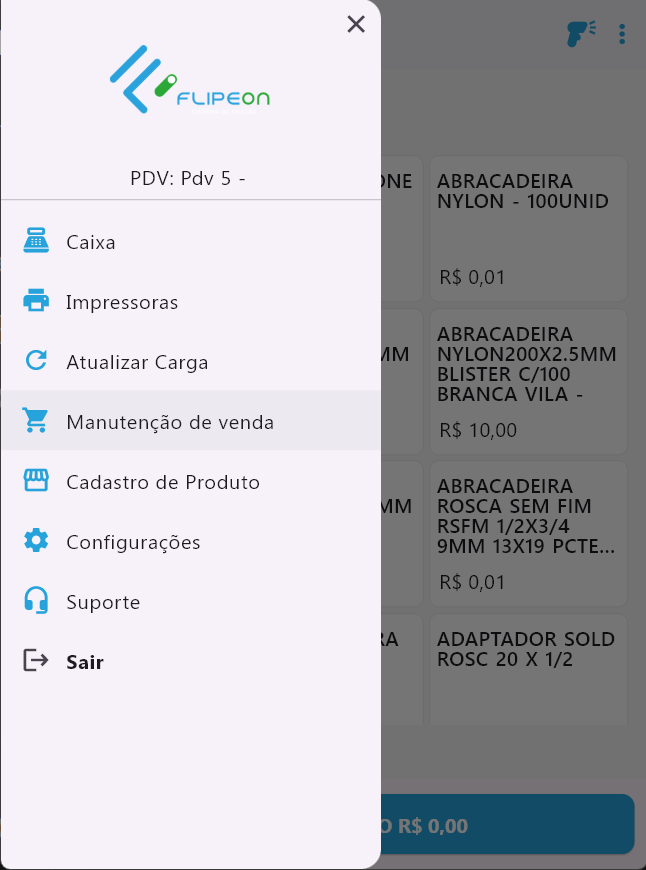Image resolution: width=646 pixels, height=870 pixels.
Task: Click the shopping cart icon
Action: click(x=36, y=421)
